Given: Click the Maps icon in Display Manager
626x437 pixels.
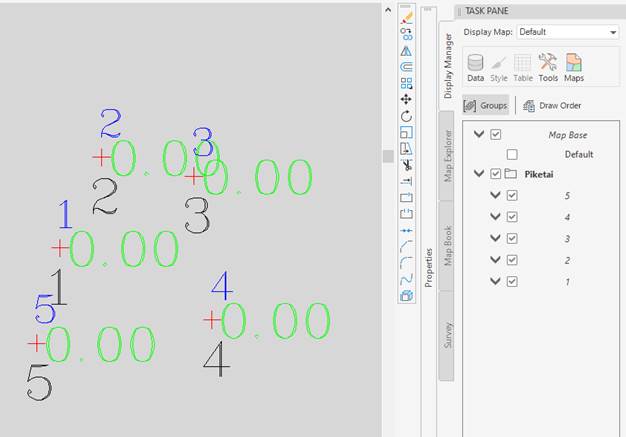Looking at the screenshot, I should [x=574, y=67].
